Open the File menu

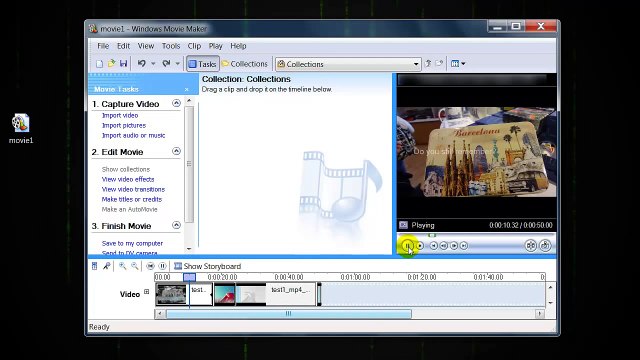[x=103, y=46]
